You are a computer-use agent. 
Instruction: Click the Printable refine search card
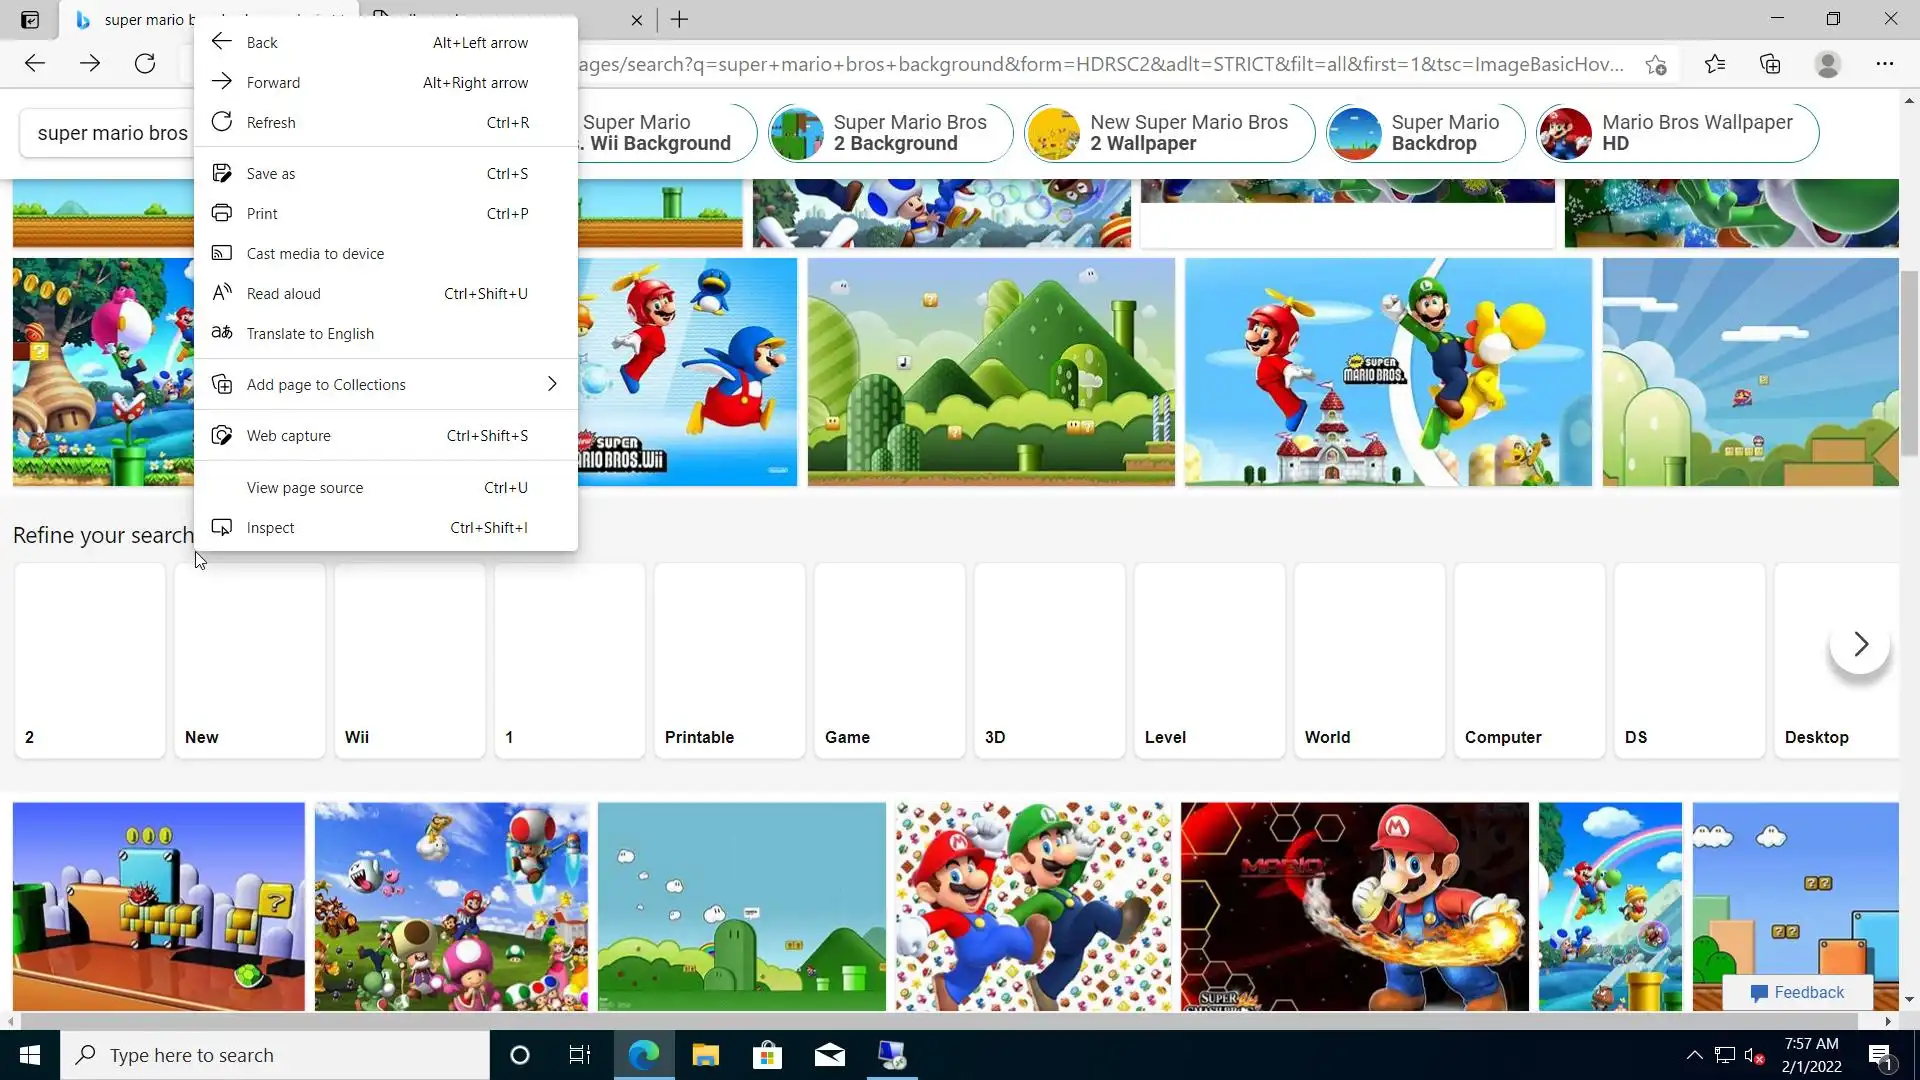pyautogui.click(x=729, y=660)
